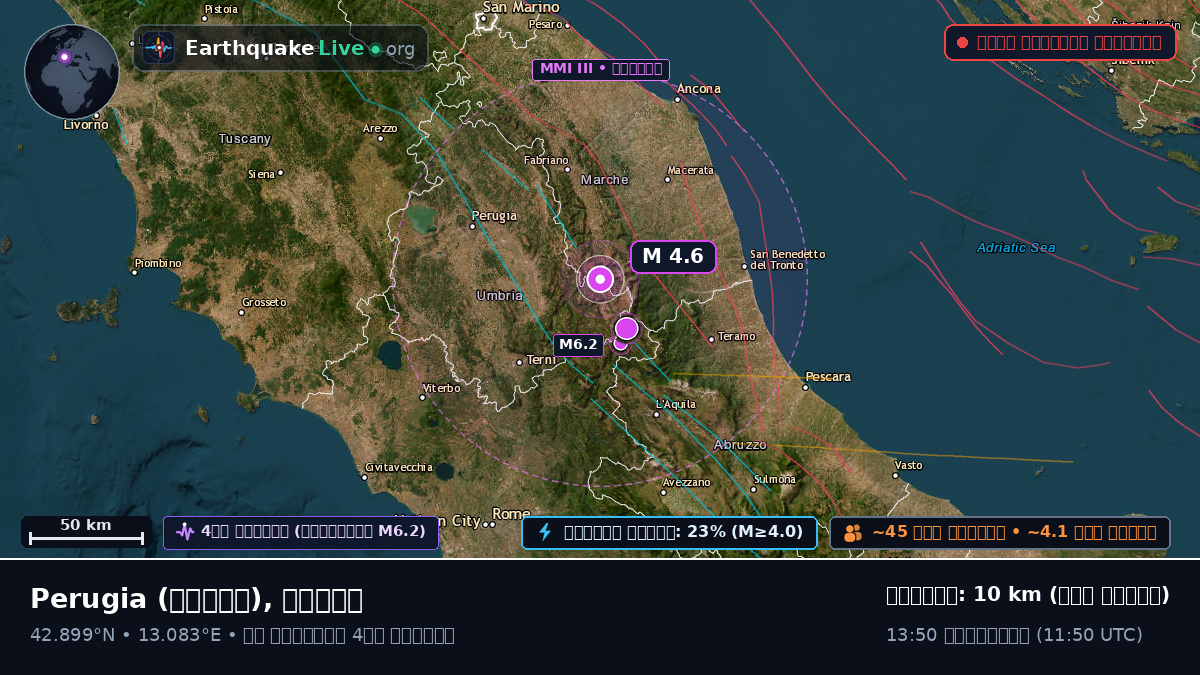Click the L'Aquila city label

tap(675, 404)
